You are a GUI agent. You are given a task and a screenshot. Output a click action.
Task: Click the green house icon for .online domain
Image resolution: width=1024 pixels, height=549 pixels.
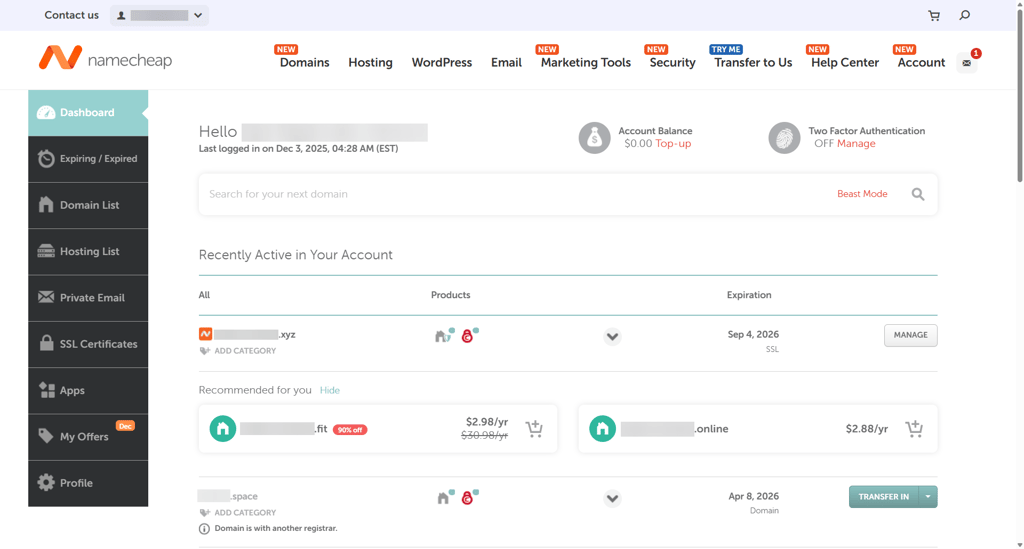602,429
